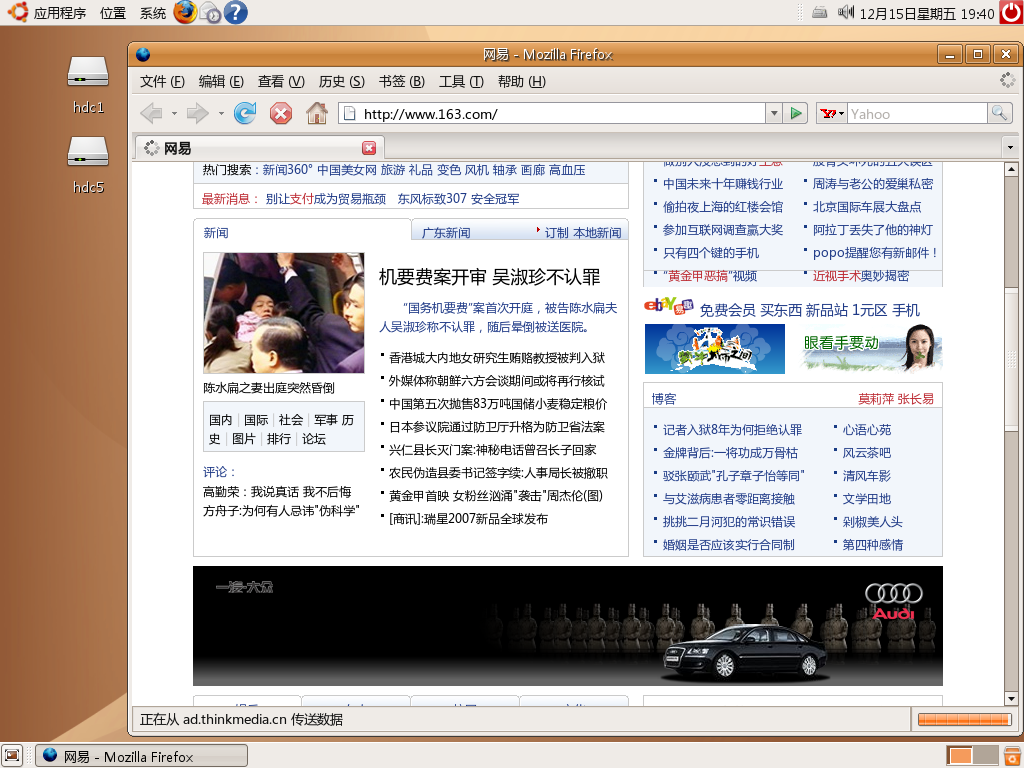Click the 眼看手要动 banner ad
The image size is (1024, 768).
pos(872,349)
